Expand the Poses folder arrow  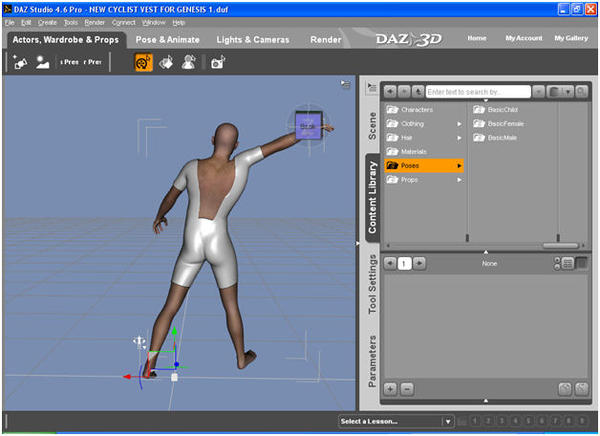pos(459,166)
